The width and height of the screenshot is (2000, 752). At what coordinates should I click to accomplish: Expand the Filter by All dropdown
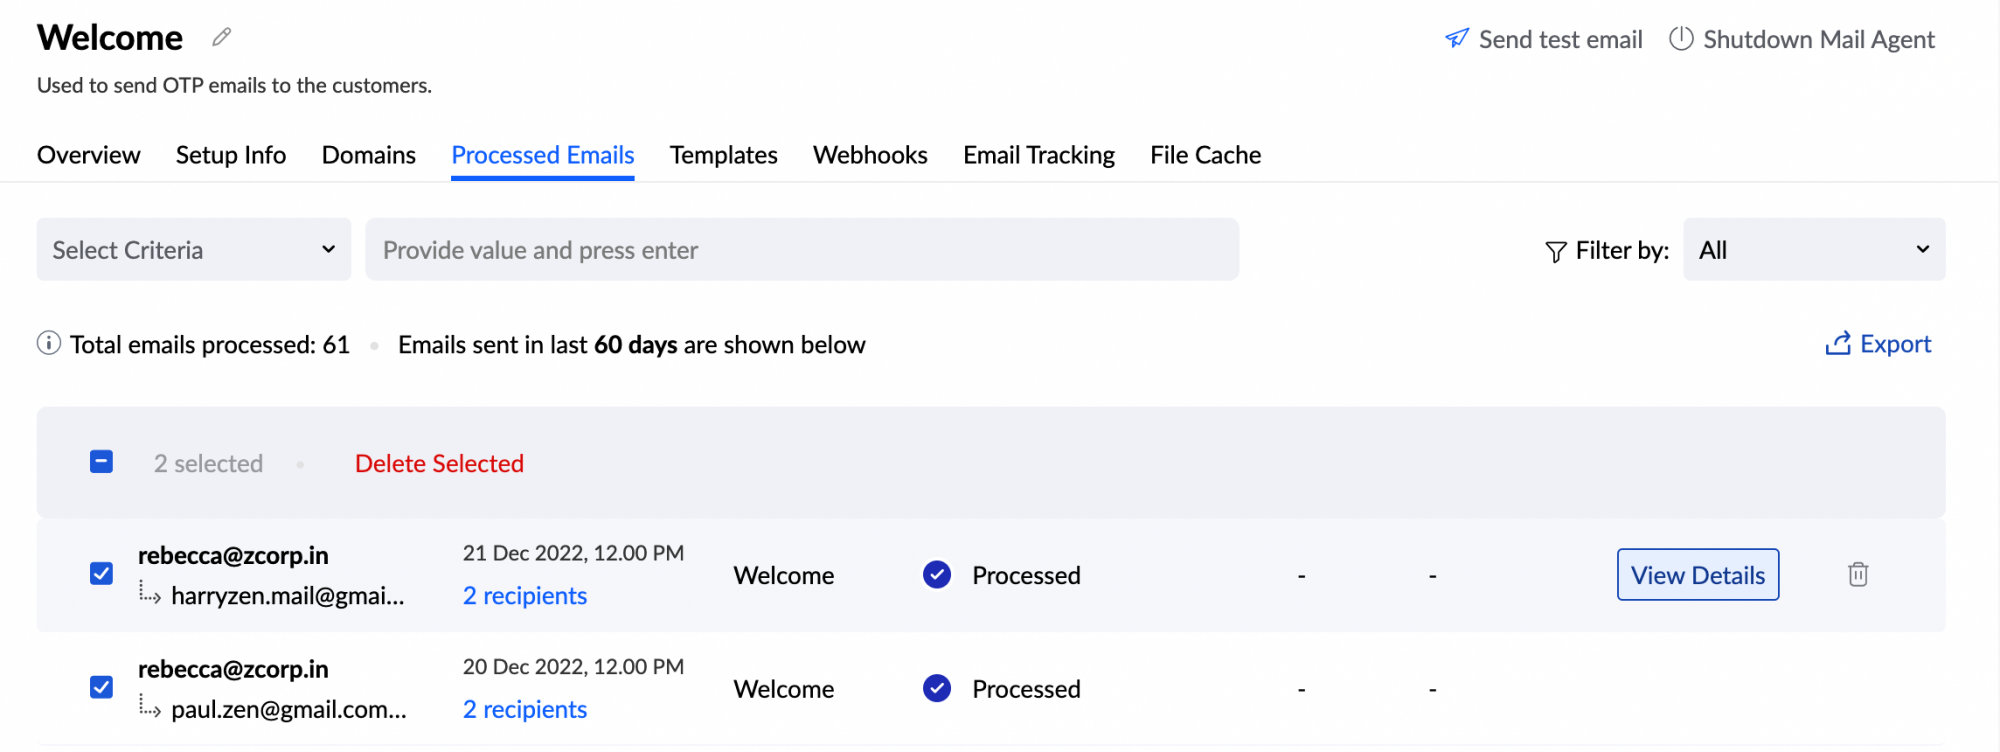coord(1814,250)
